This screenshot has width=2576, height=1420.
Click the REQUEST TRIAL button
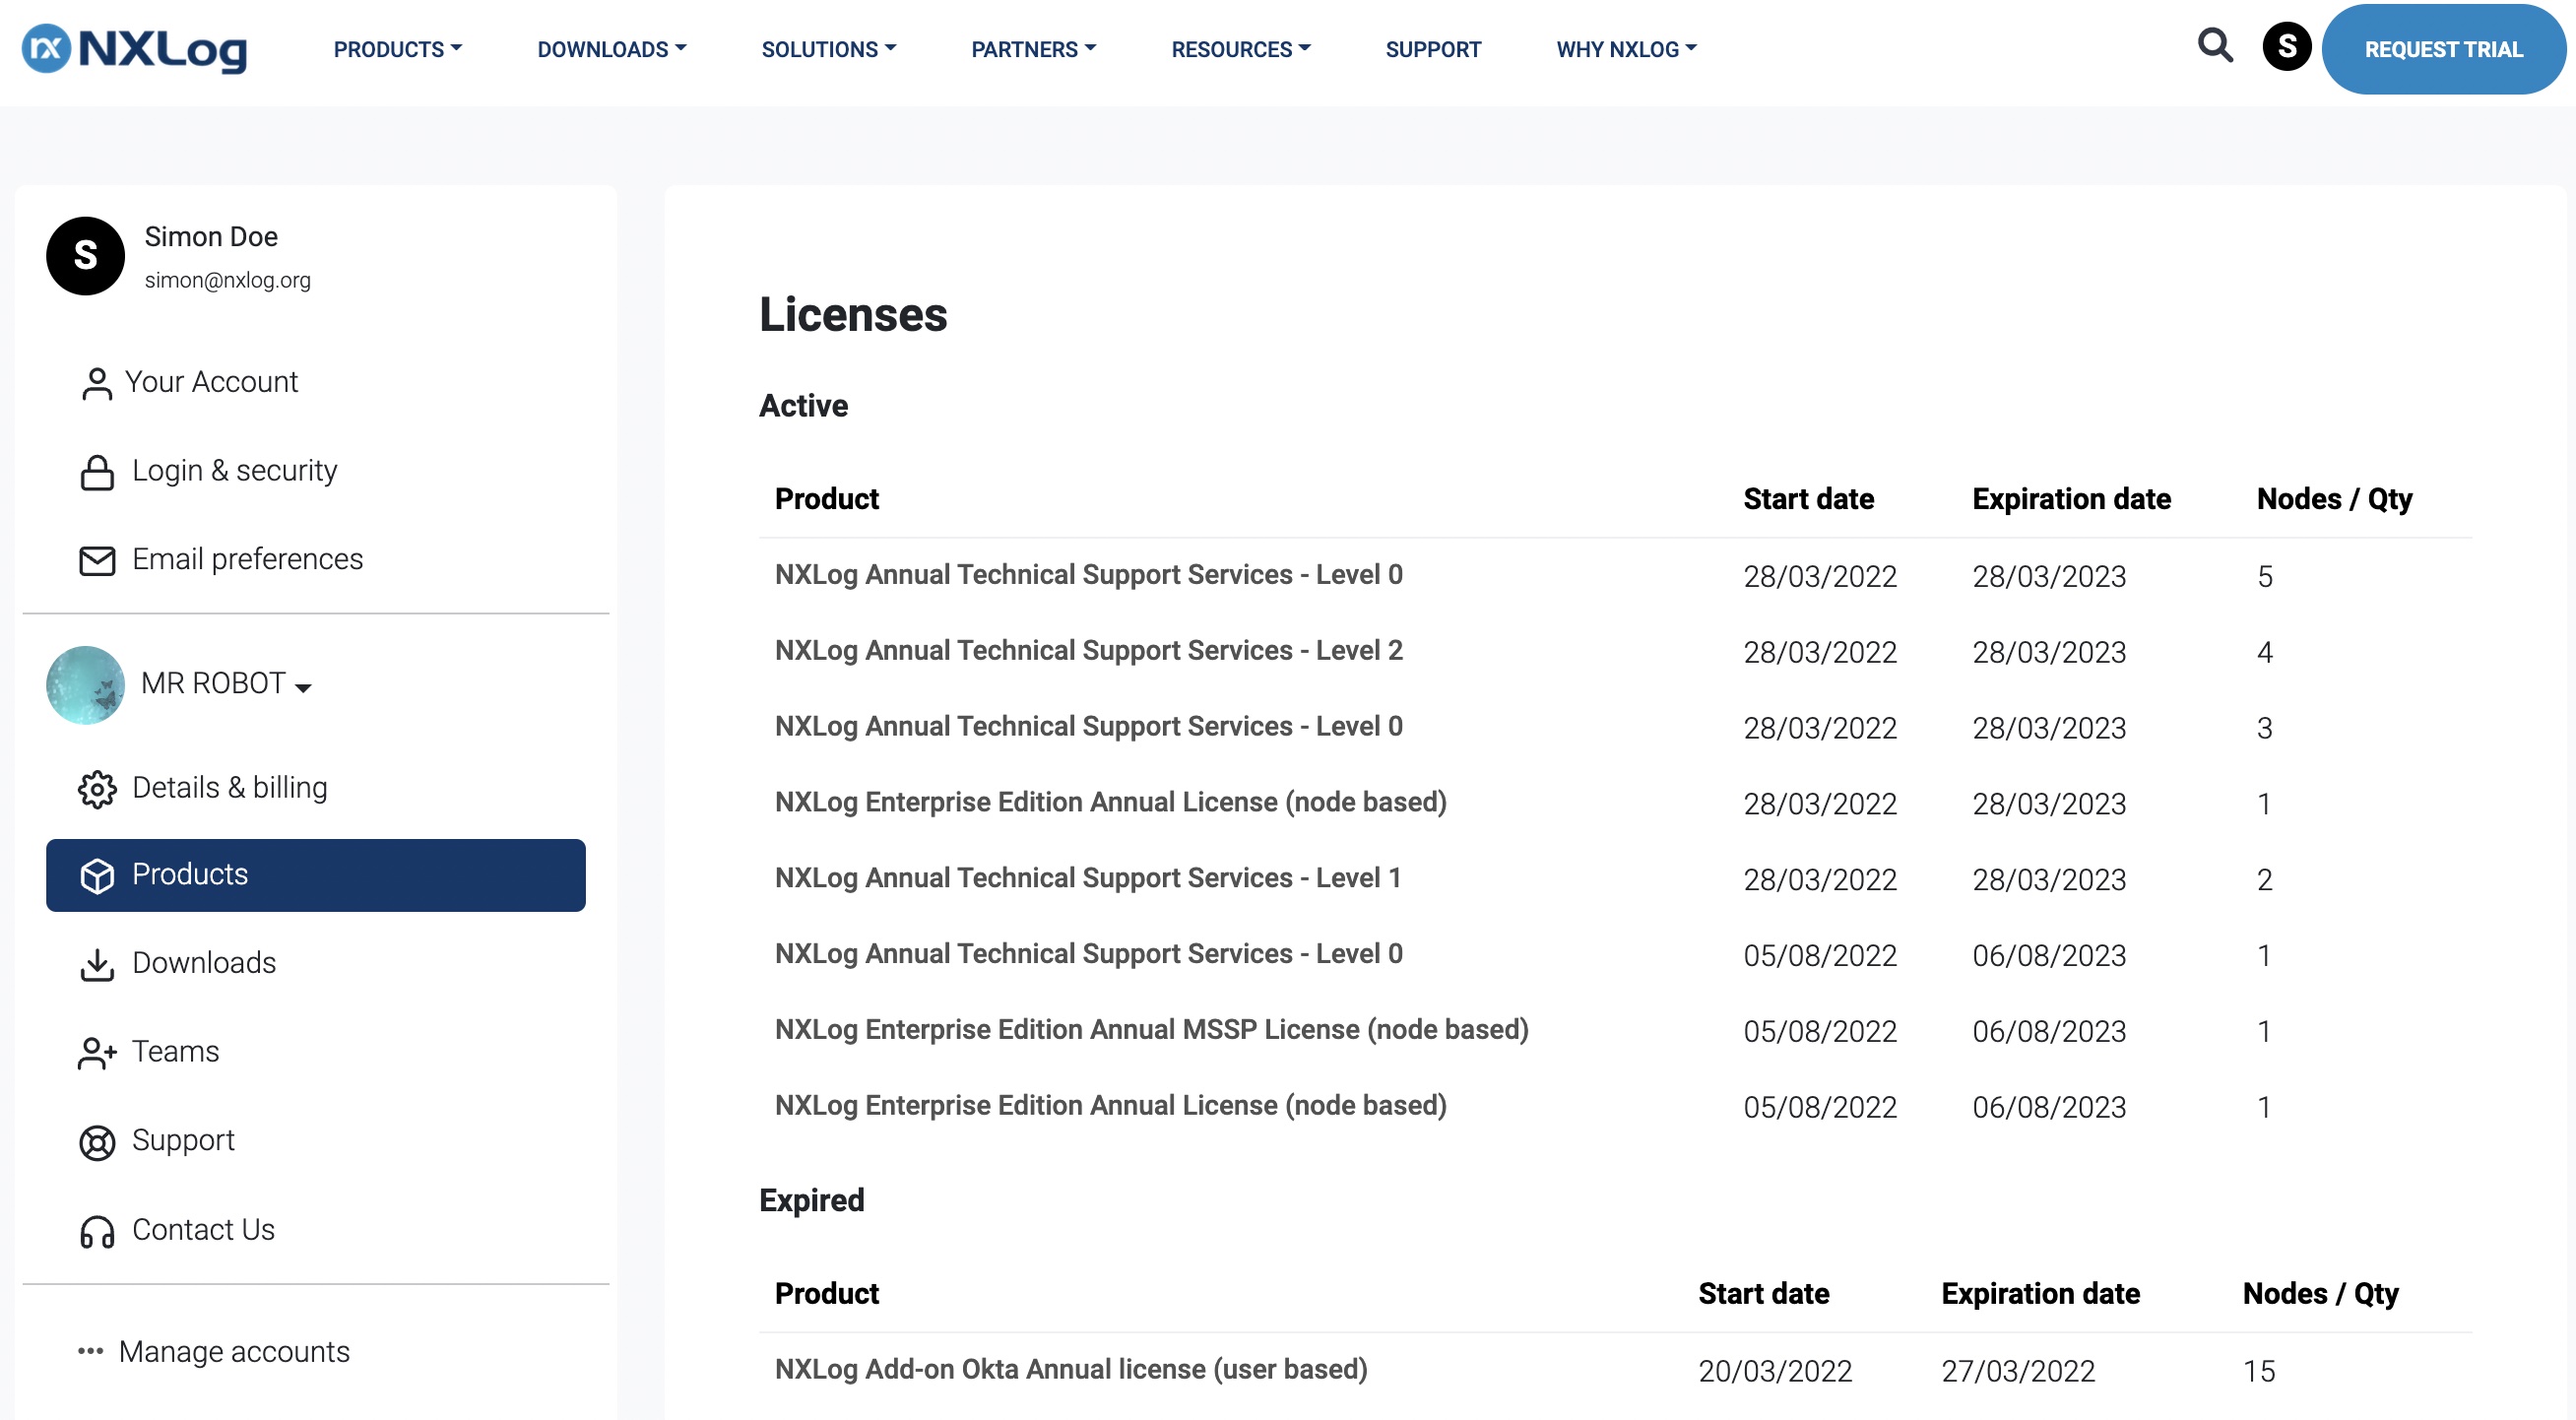point(2443,49)
